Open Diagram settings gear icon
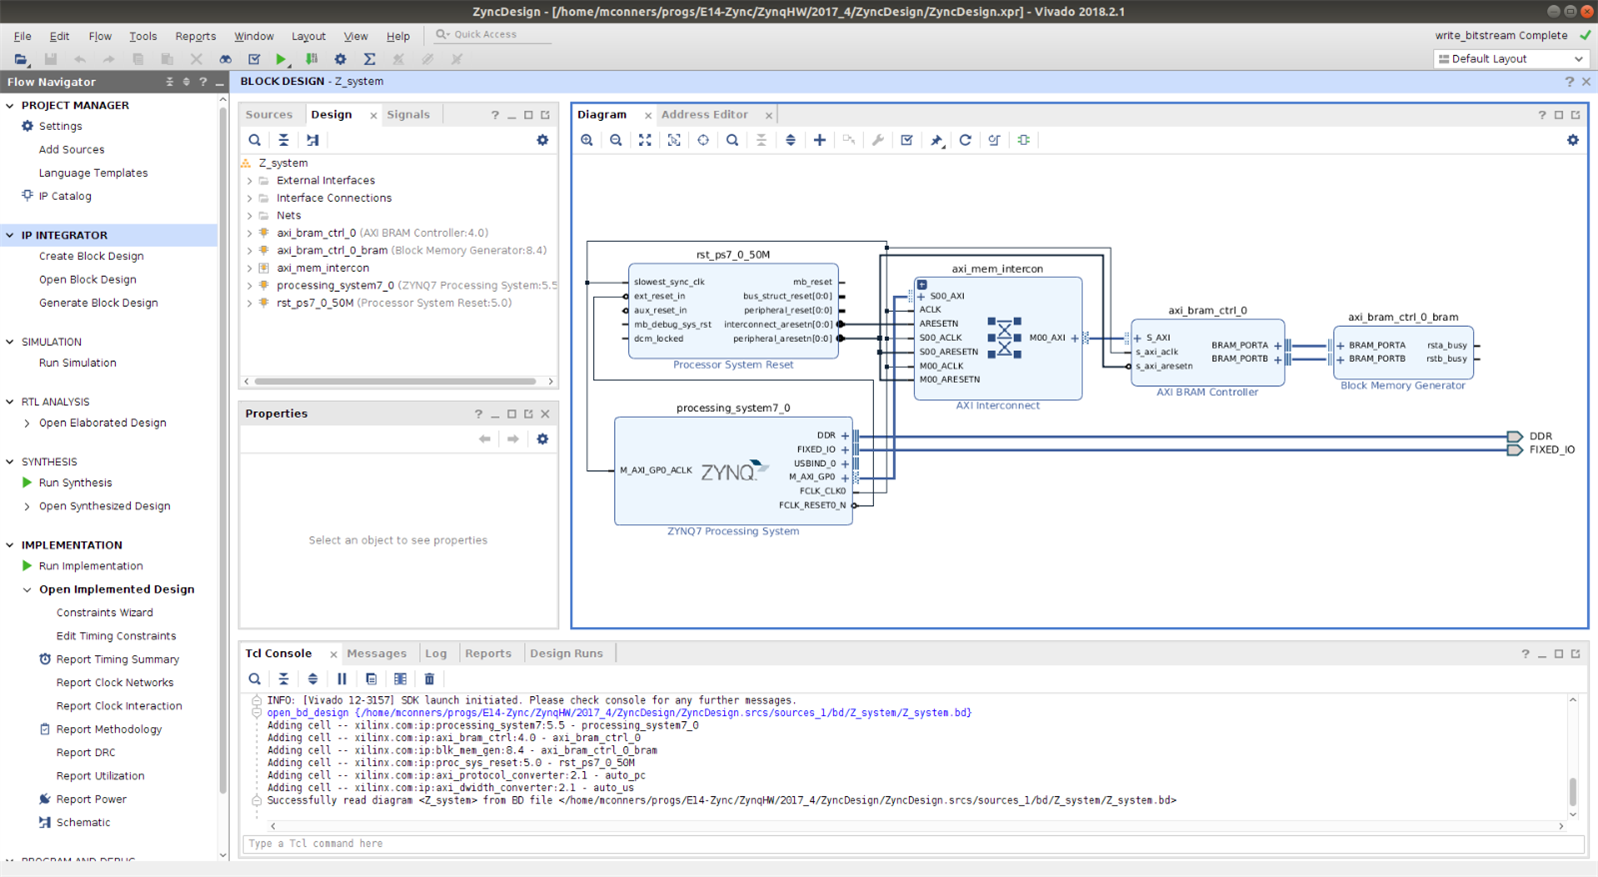1598x877 pixels. tap(1573, 140)
